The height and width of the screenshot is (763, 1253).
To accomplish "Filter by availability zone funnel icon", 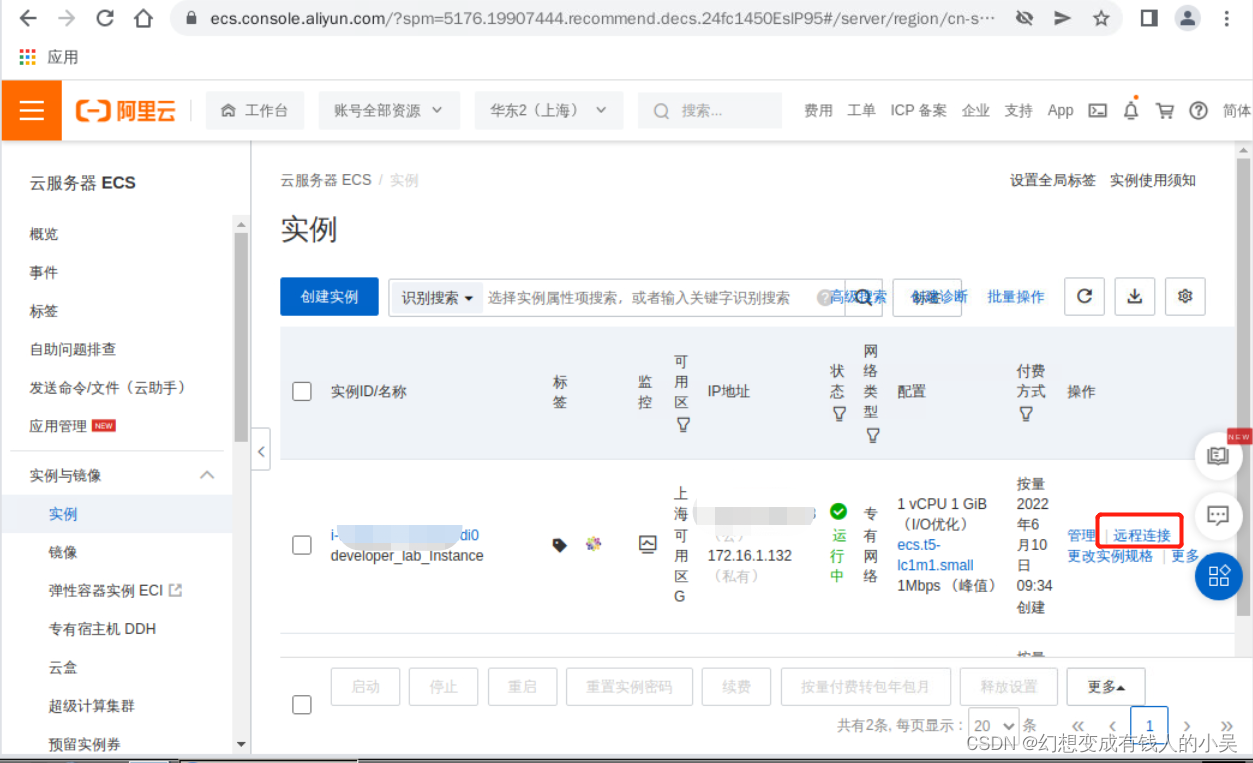I will (683, 425).
